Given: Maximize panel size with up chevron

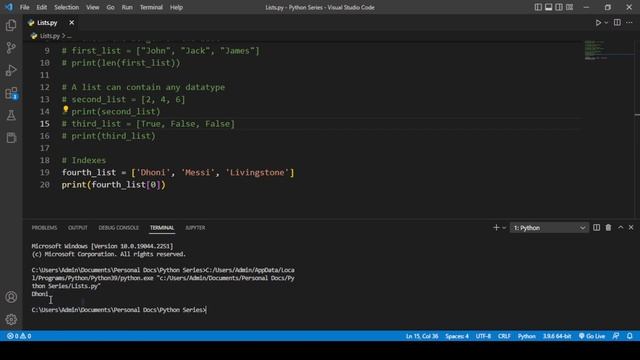Looking at the screenshot, I should pos(620,227).
